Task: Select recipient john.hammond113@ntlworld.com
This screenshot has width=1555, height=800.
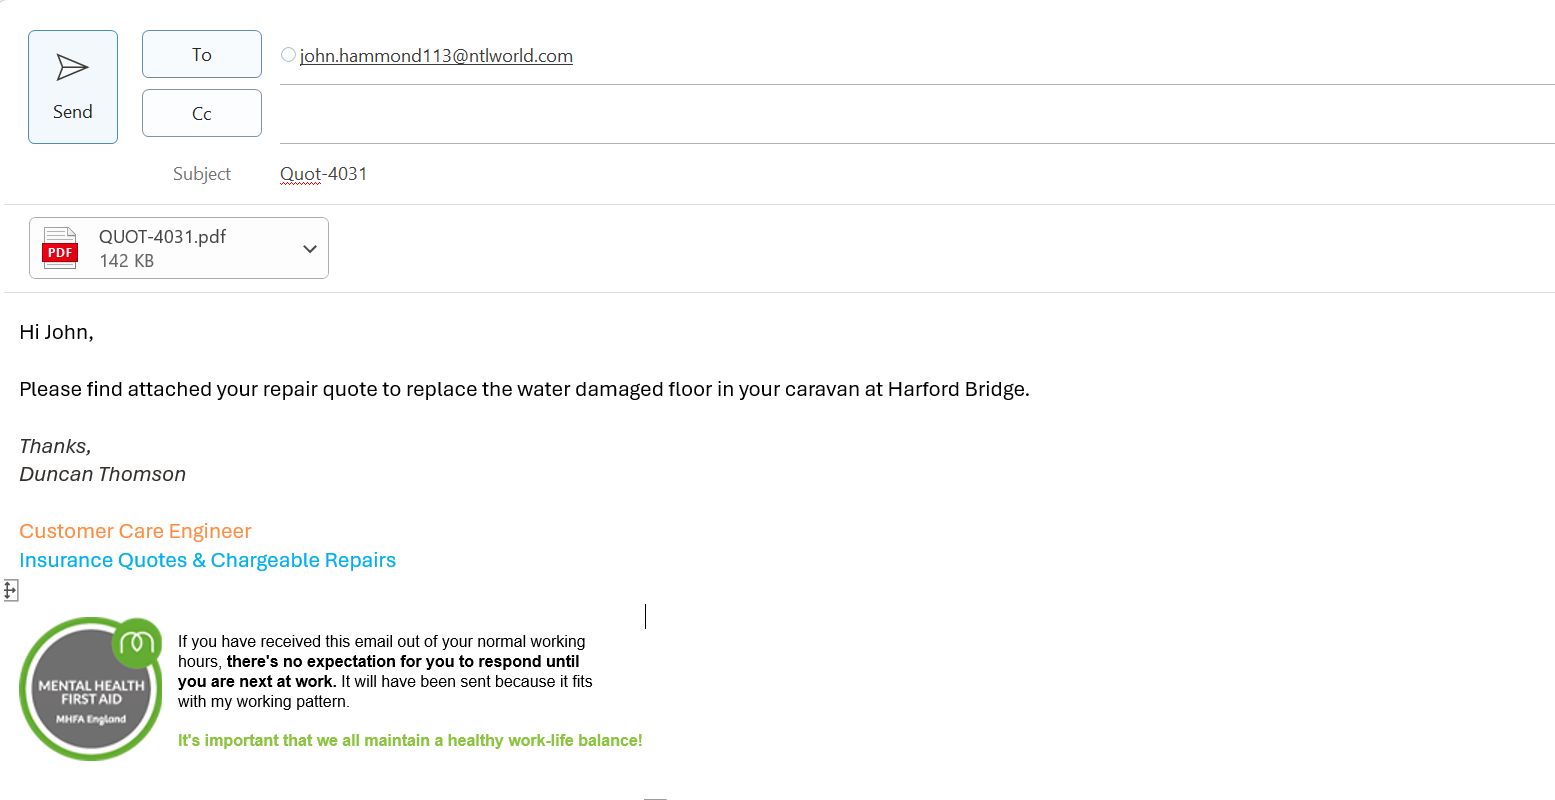Action: pyautogui.click(x=436, y=56)
